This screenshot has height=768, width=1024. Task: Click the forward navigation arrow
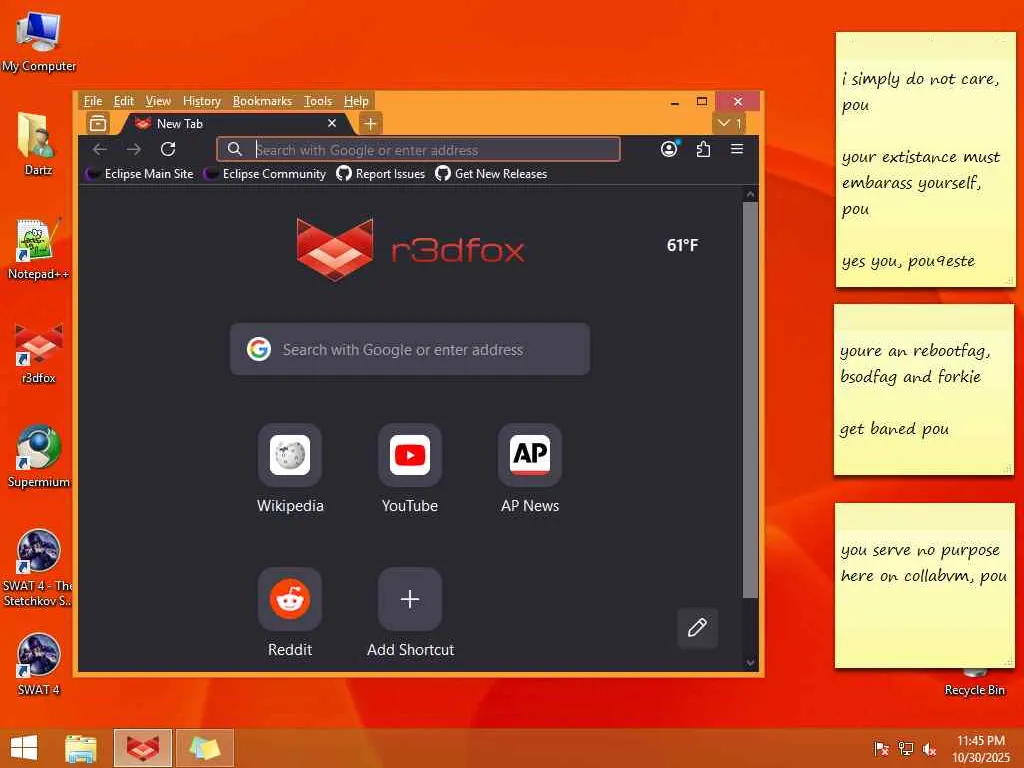pyautogui.click(x=134, y=150)
